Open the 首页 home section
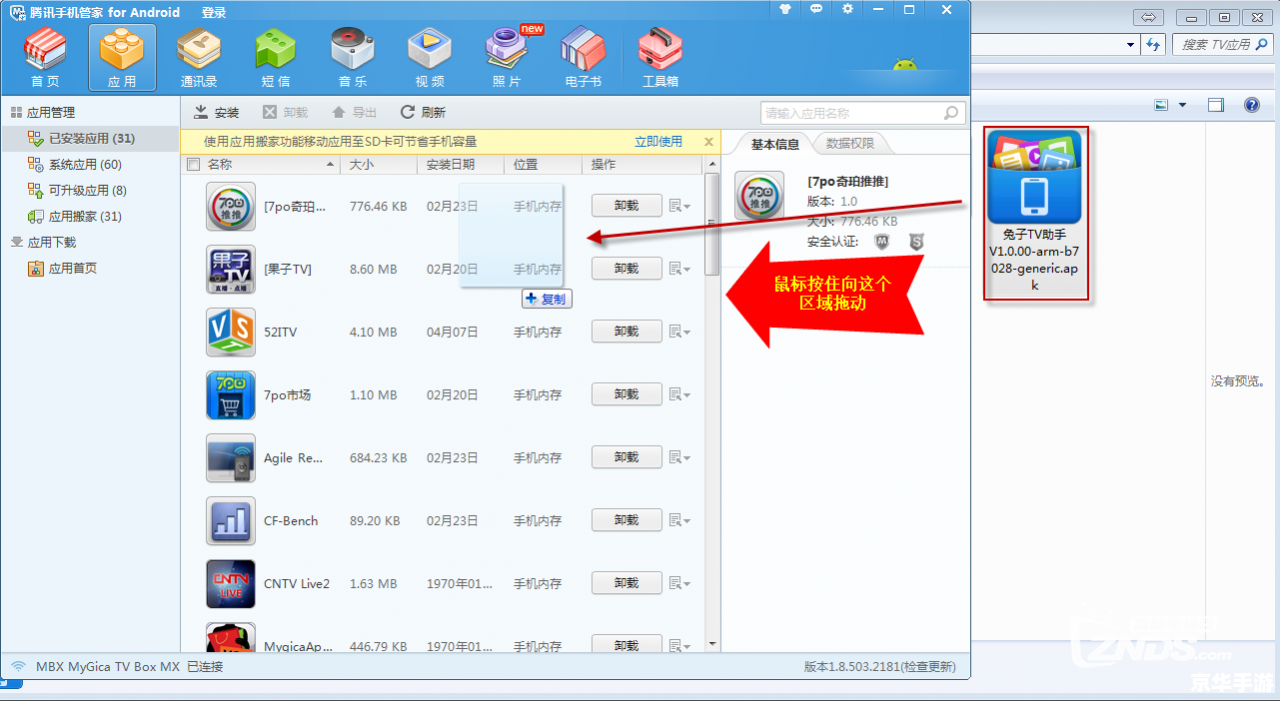 (x=45, y=58)
